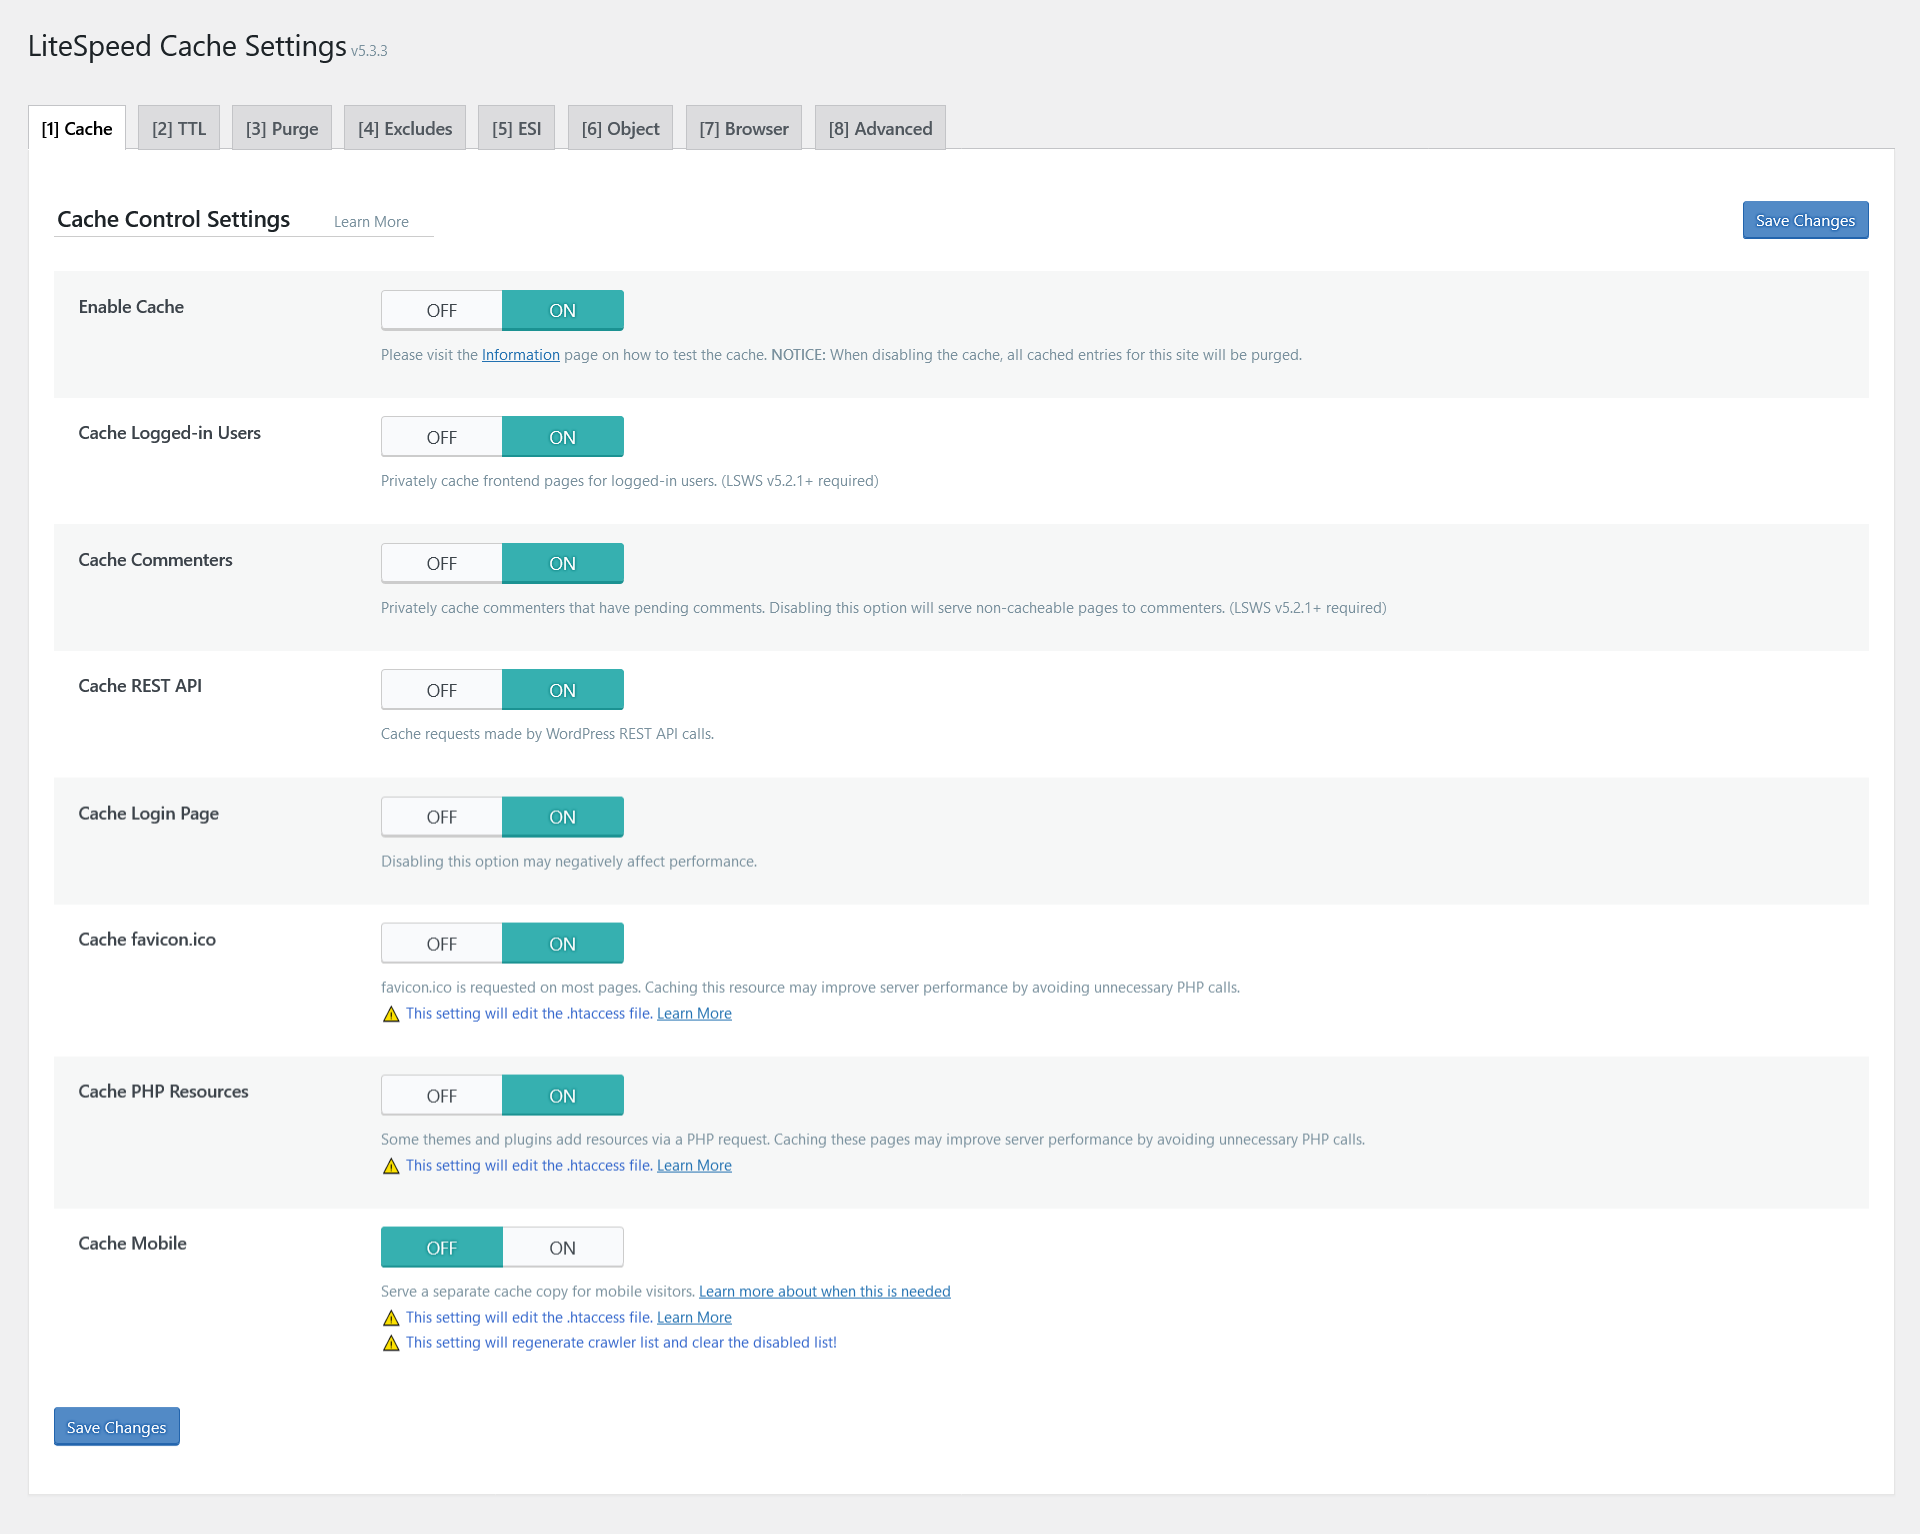Select OFF for Cache Mobile

click(441, 1248)
